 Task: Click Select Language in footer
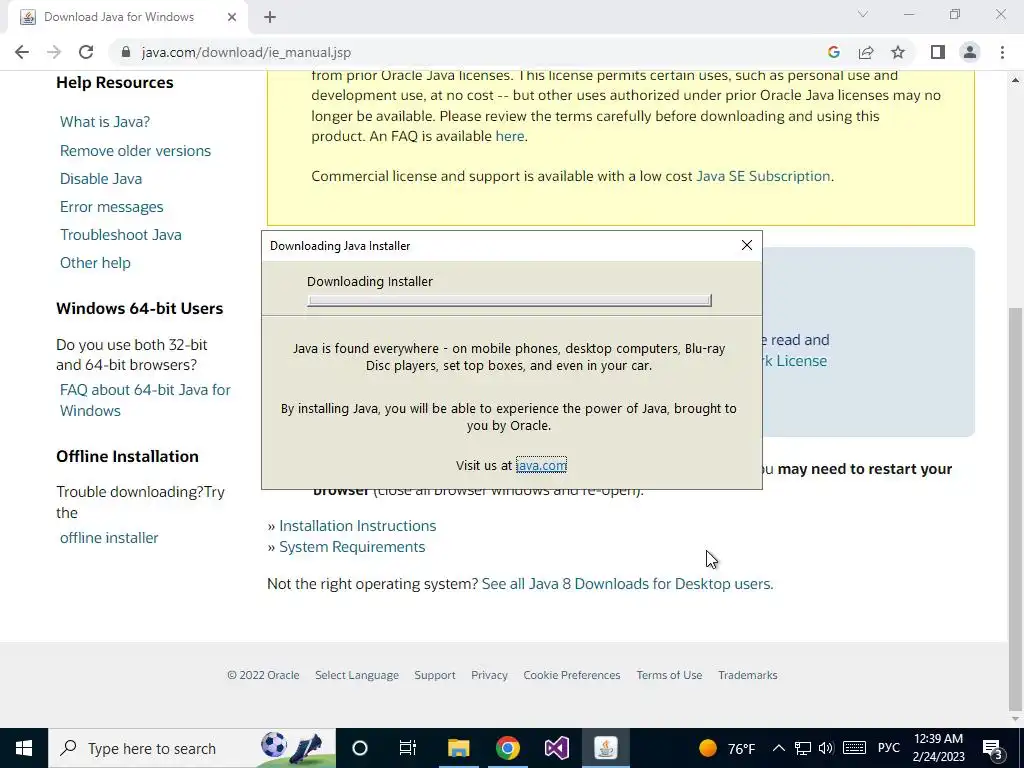point(357,675)
